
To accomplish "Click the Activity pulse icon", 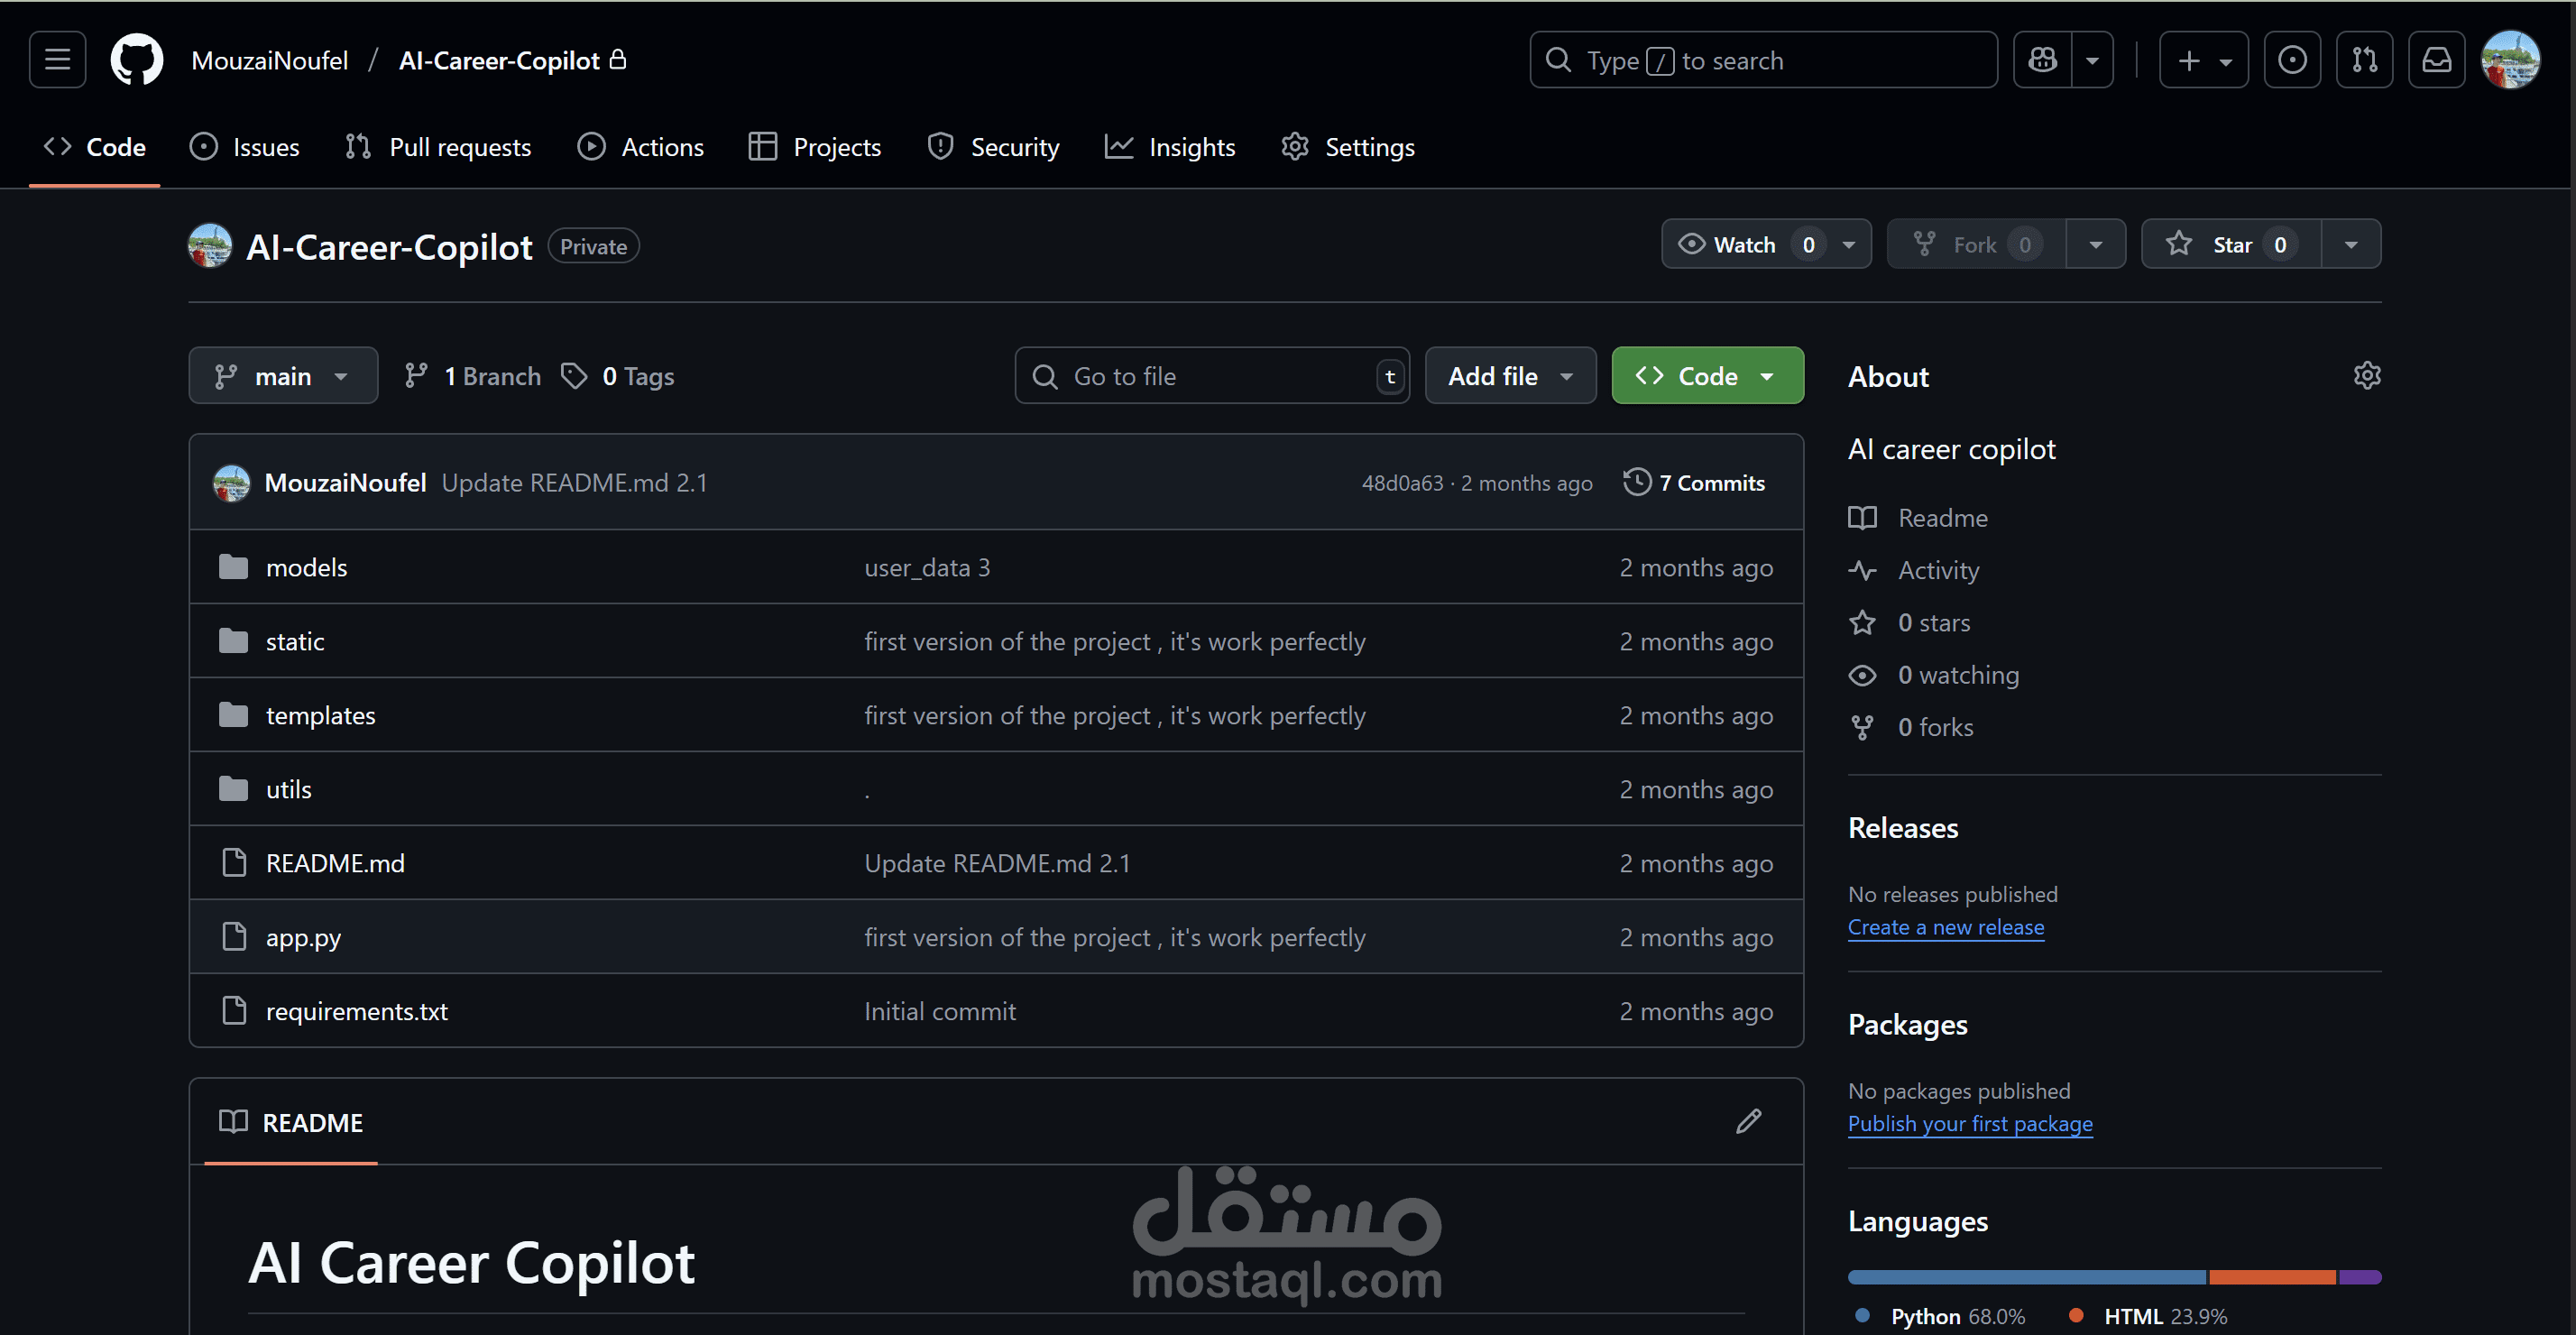I will pos(1862,570).
